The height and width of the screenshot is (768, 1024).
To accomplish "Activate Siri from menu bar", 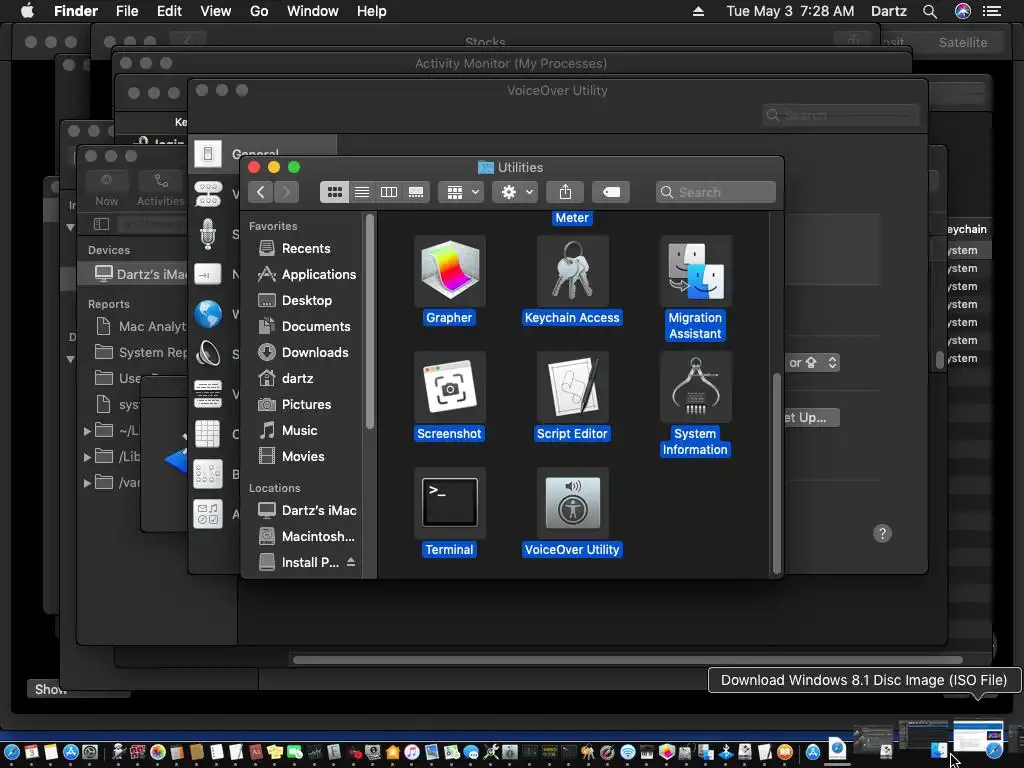I will (963, 11).
